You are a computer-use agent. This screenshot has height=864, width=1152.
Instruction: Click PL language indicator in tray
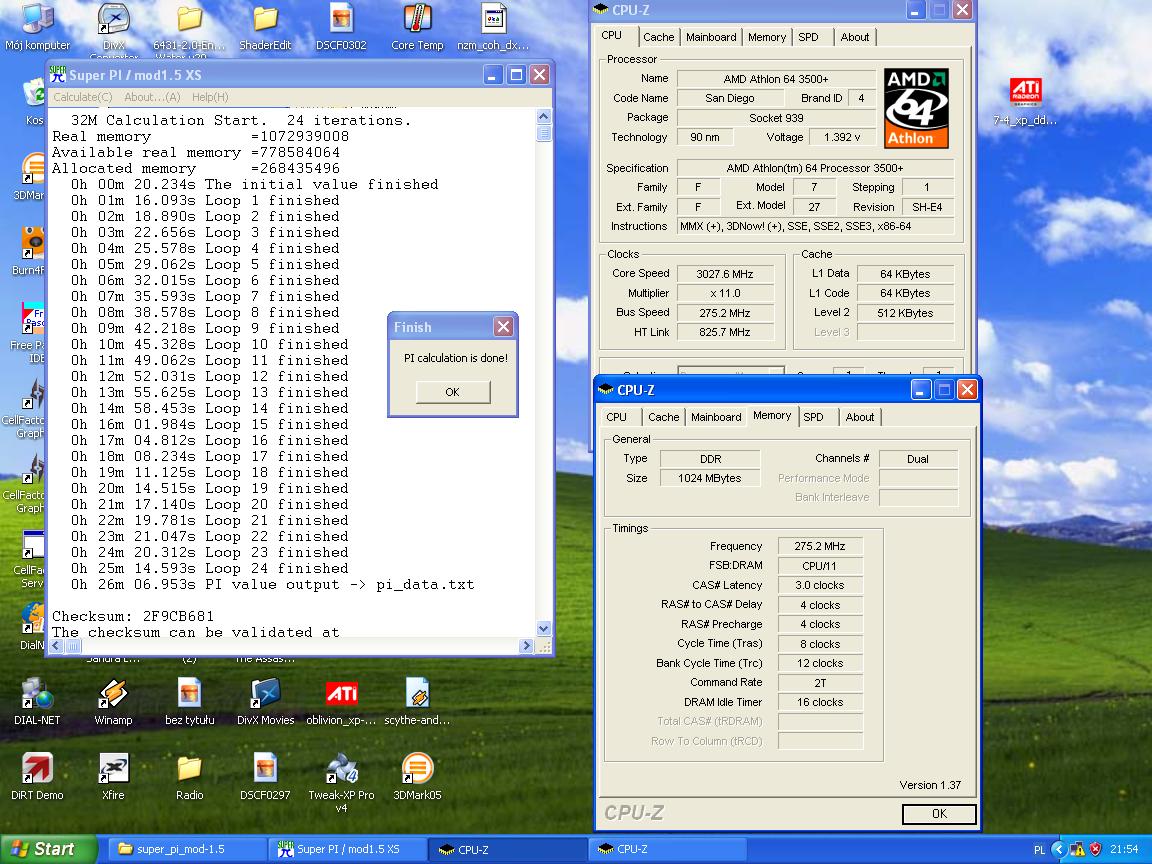1039,849
